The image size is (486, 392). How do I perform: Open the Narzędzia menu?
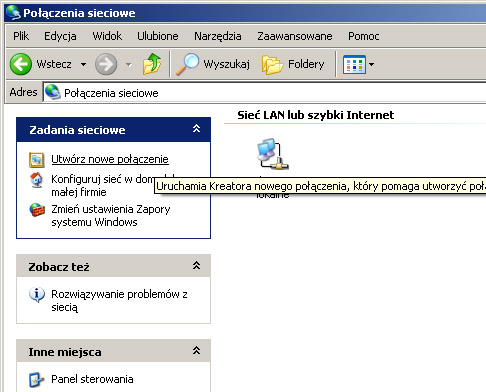click(218, 36)
